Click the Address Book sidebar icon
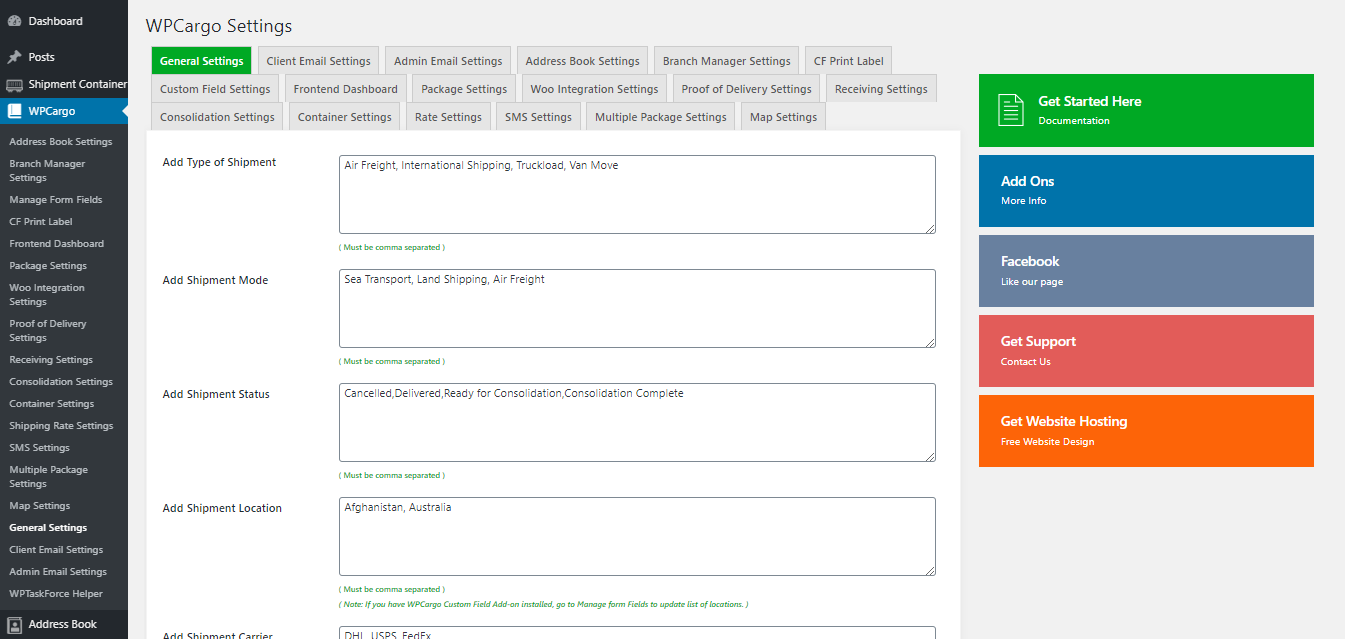This screenshot has width=1345, height=639. click(x=14, y=625)
